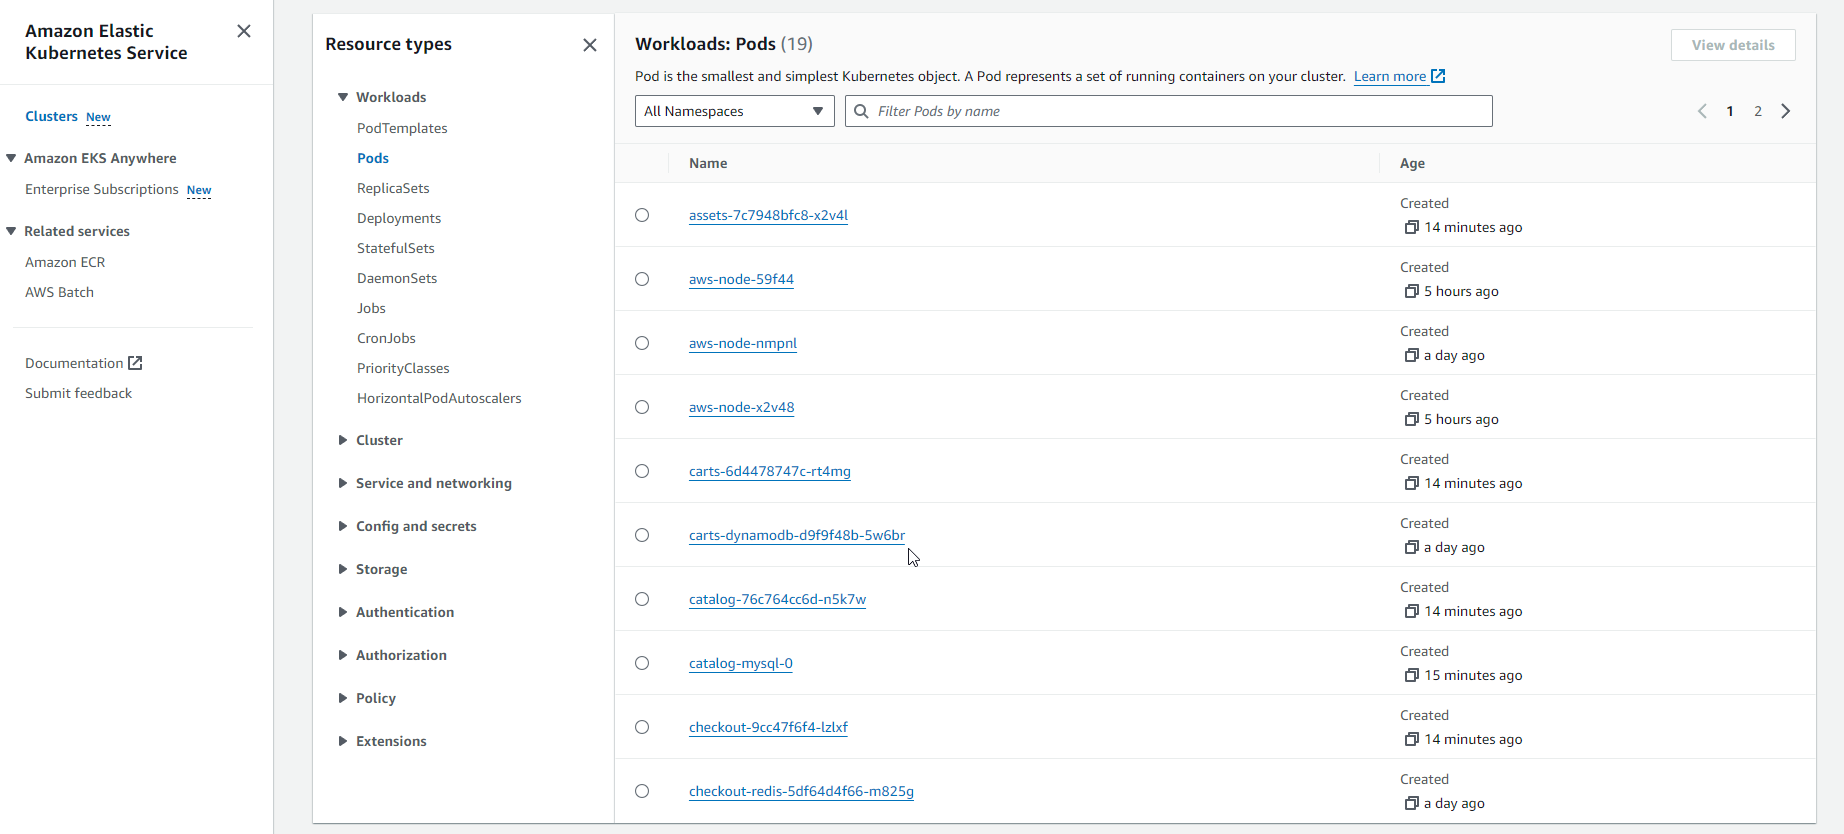The width and height of the screenshot is (1844, 834).
Task: Click the external link icon beside Learn more
Action: click(x=1438, y=76)
